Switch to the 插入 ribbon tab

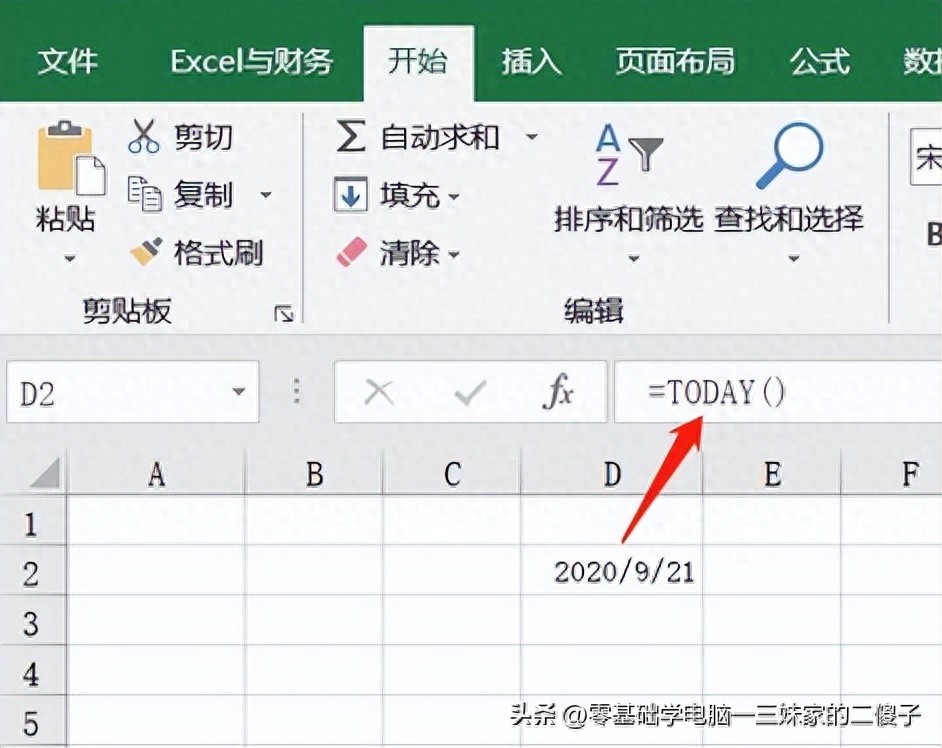(531, 62)
